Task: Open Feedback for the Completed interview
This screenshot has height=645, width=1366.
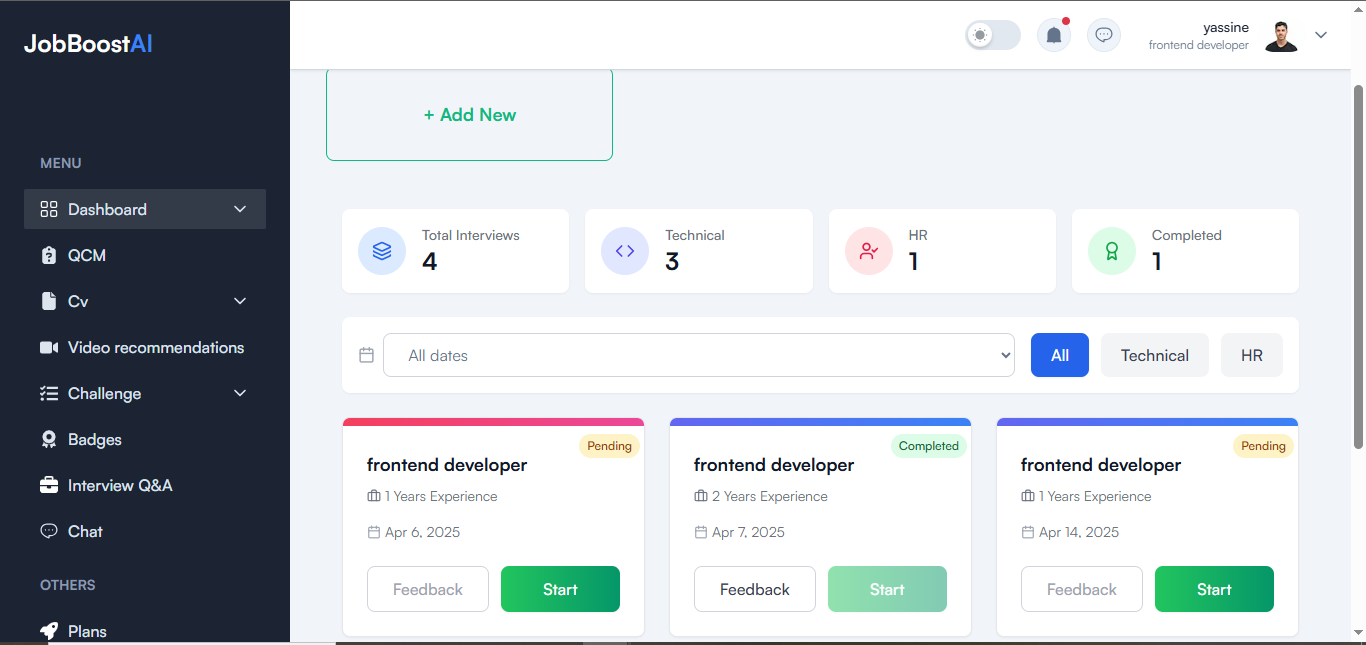Action: click(x=755, y=589)
